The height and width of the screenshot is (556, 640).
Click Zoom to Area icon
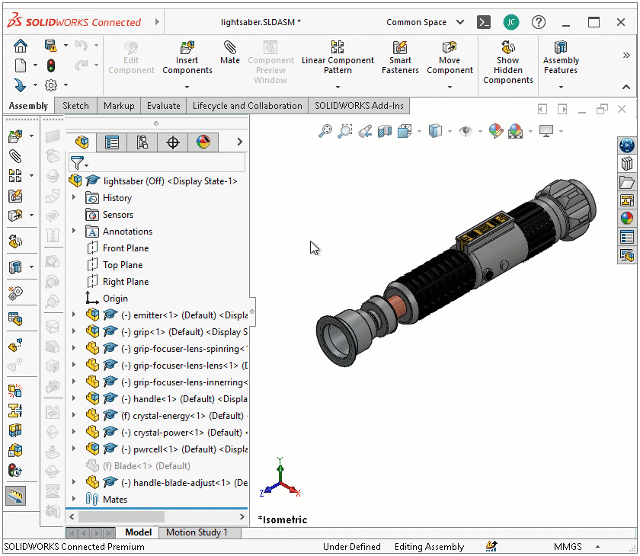tap(345, 131)
